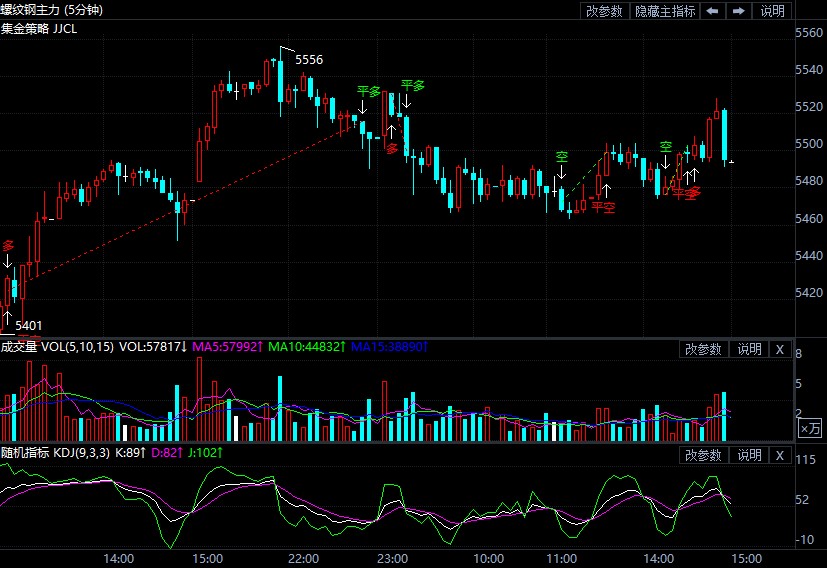Click the ×万 unit icon on volume axis
This screenshot has width=827, height=568.
810,428
